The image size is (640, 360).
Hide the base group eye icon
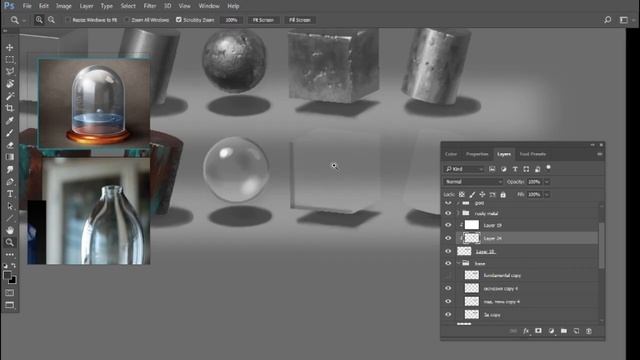click(x=448, y=264)
